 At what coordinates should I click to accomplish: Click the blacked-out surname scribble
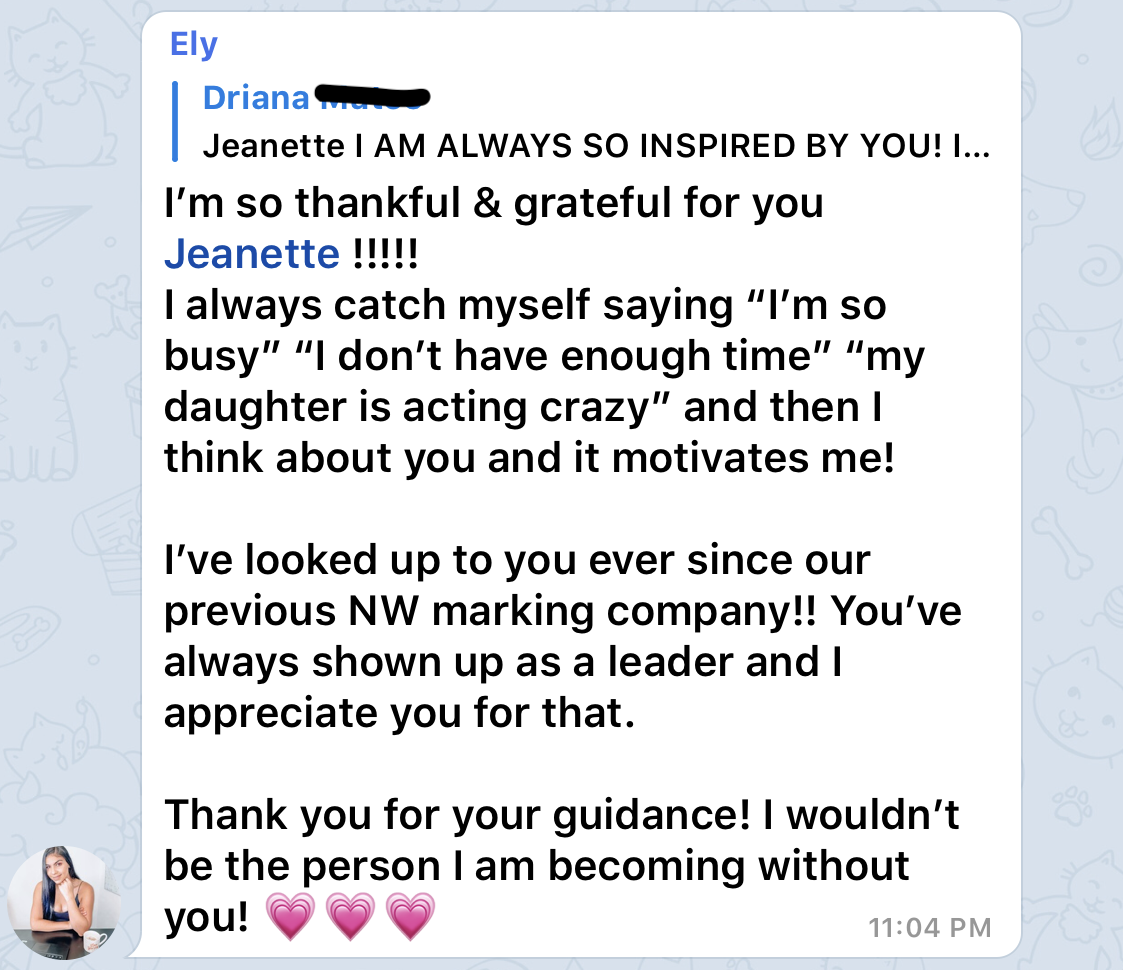coord(372,97)
